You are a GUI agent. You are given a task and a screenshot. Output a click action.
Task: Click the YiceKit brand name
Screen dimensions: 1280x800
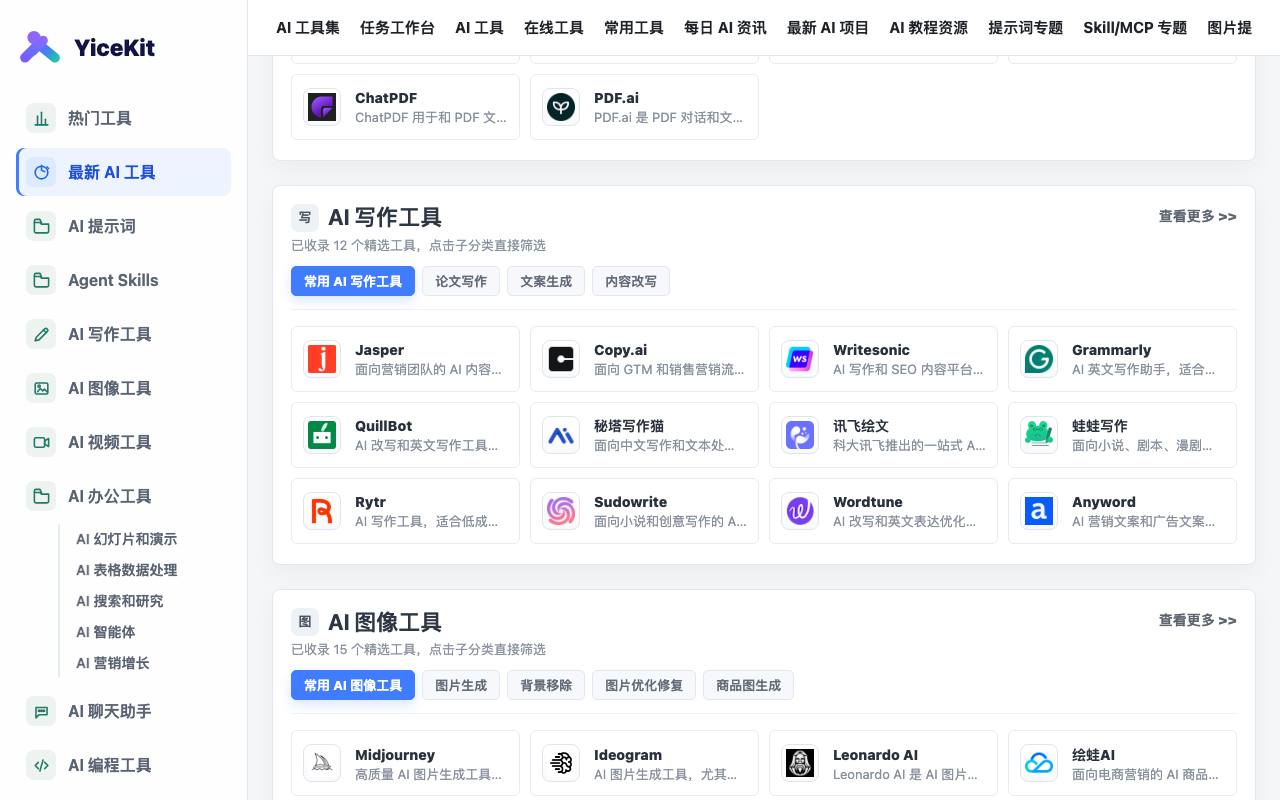[115, 47]
